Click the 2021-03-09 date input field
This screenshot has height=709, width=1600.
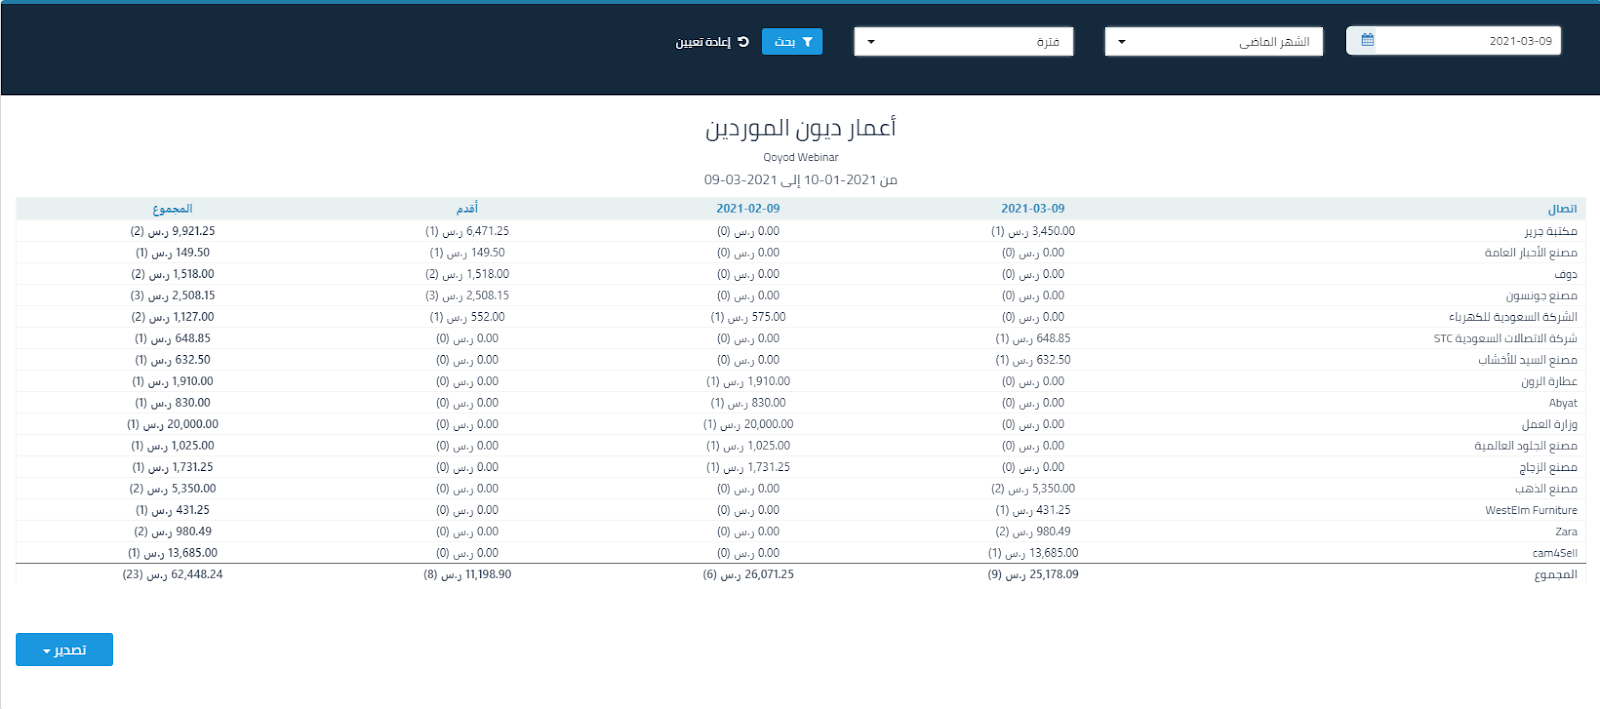[x=1465, y=41]
